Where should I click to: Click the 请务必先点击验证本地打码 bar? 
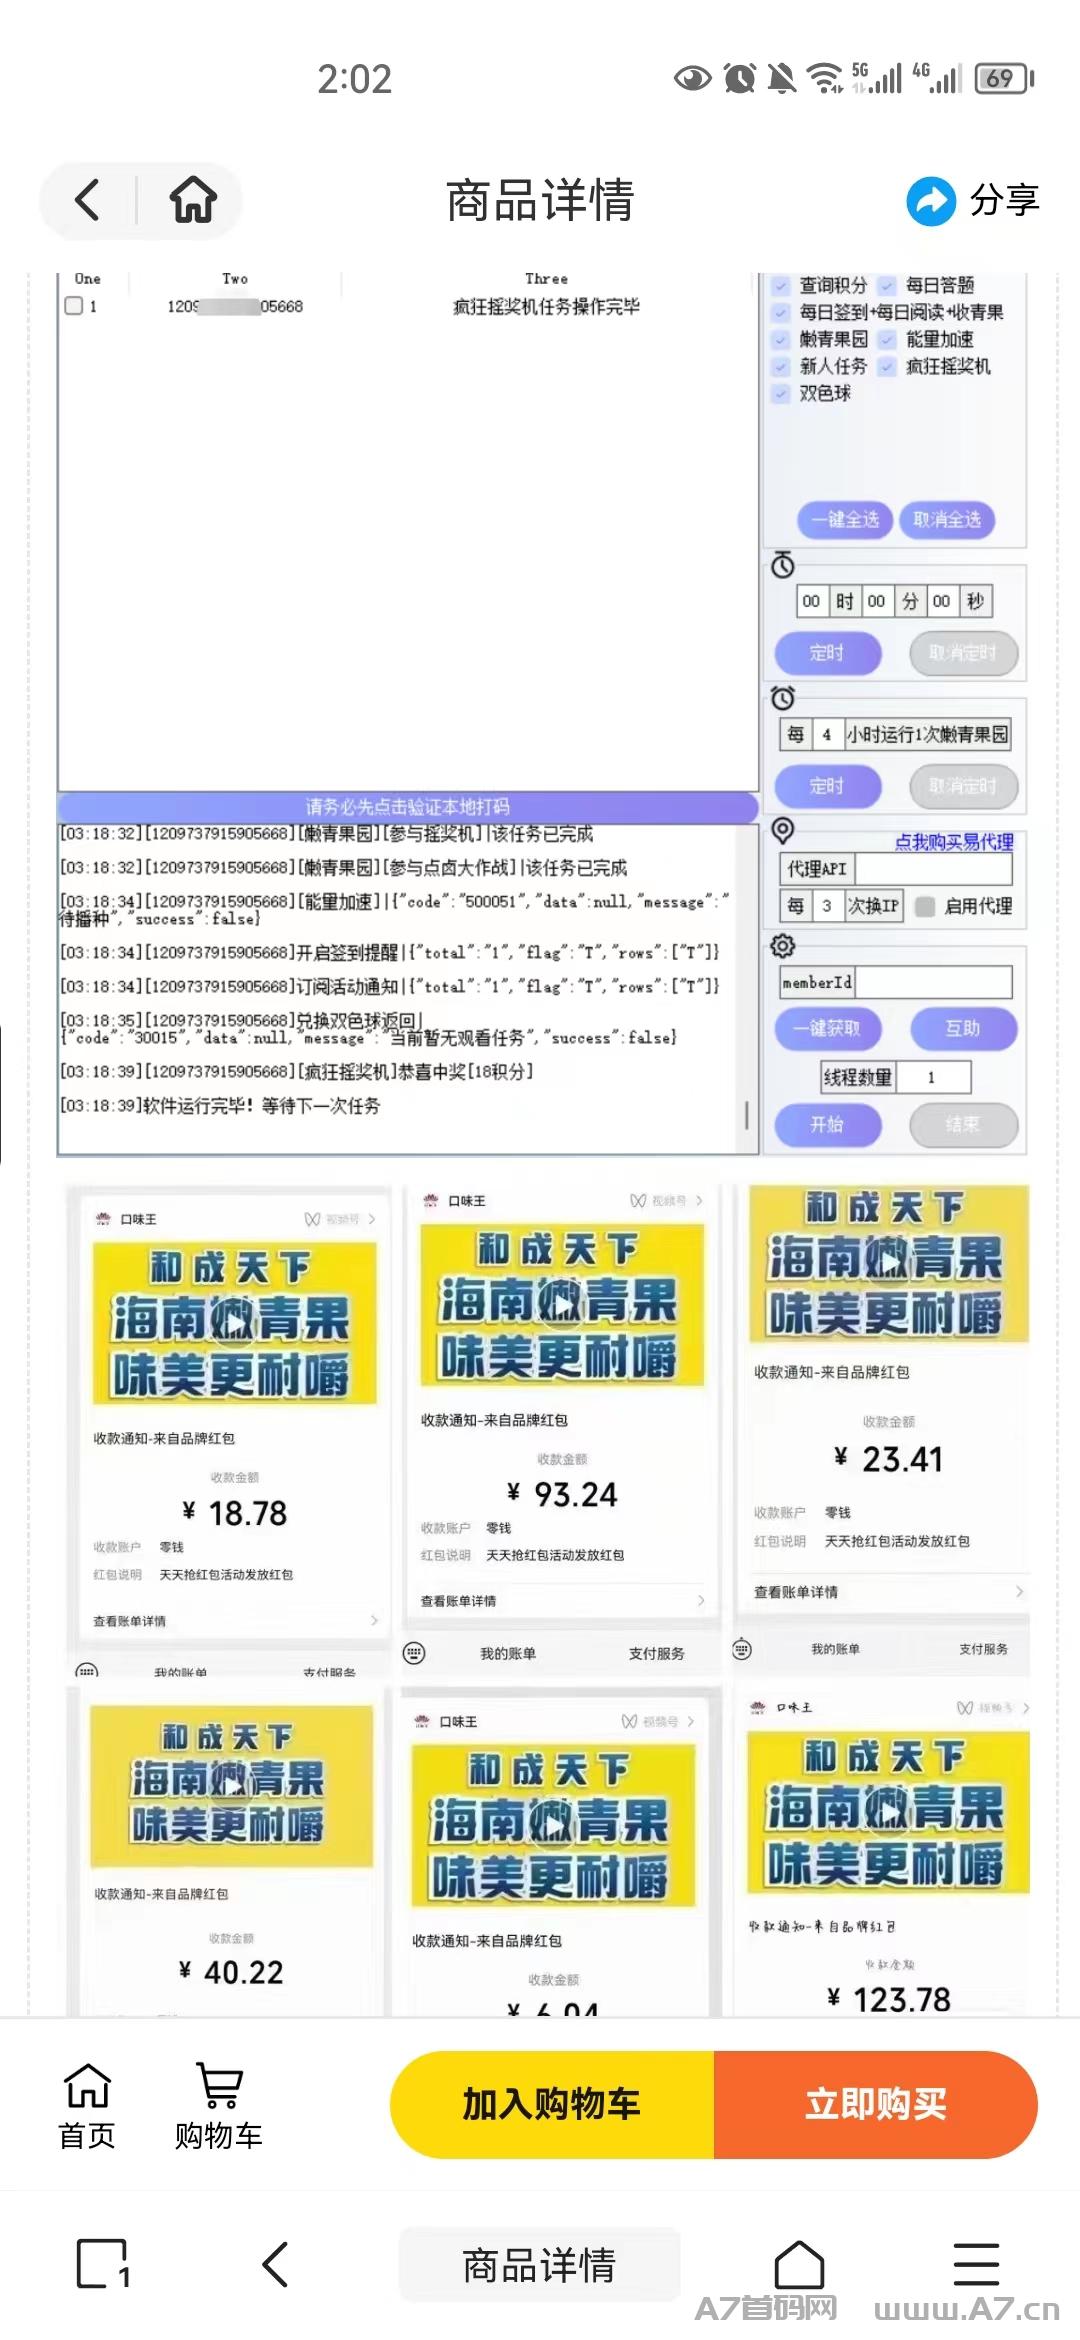tap(408, 807)
